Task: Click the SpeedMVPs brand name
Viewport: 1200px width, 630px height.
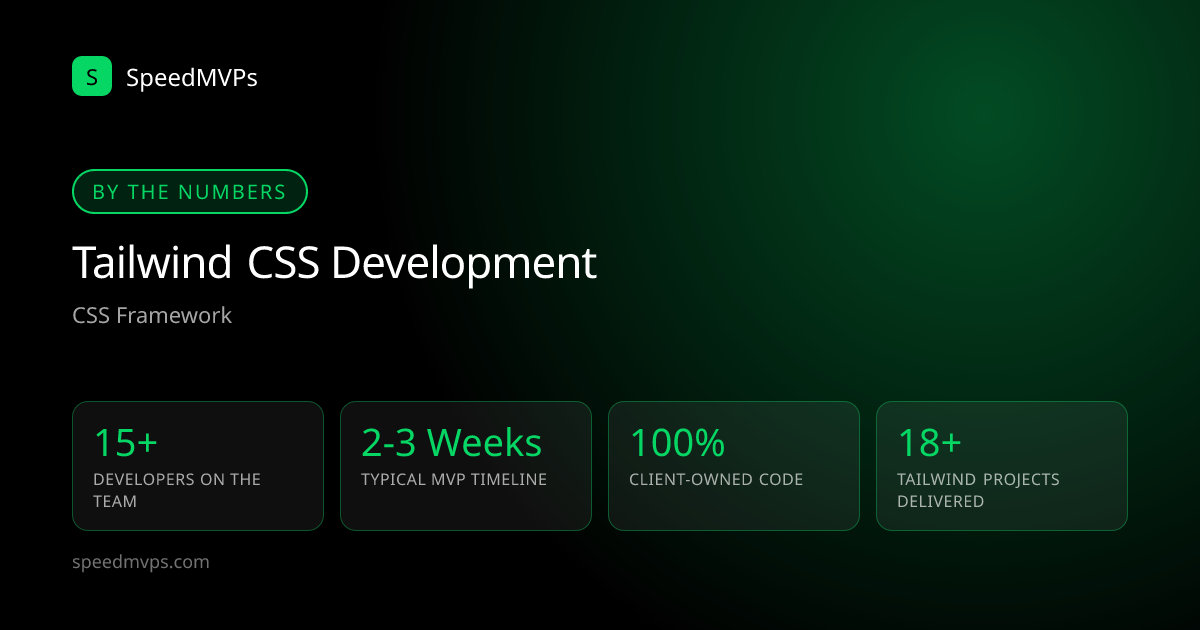Action: pos(192,77)
